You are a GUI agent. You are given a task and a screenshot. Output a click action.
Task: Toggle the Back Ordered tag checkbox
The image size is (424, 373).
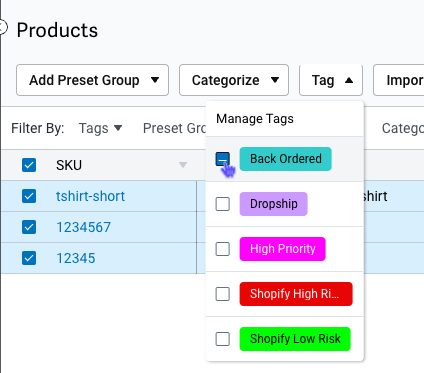[x=222, y=159]
